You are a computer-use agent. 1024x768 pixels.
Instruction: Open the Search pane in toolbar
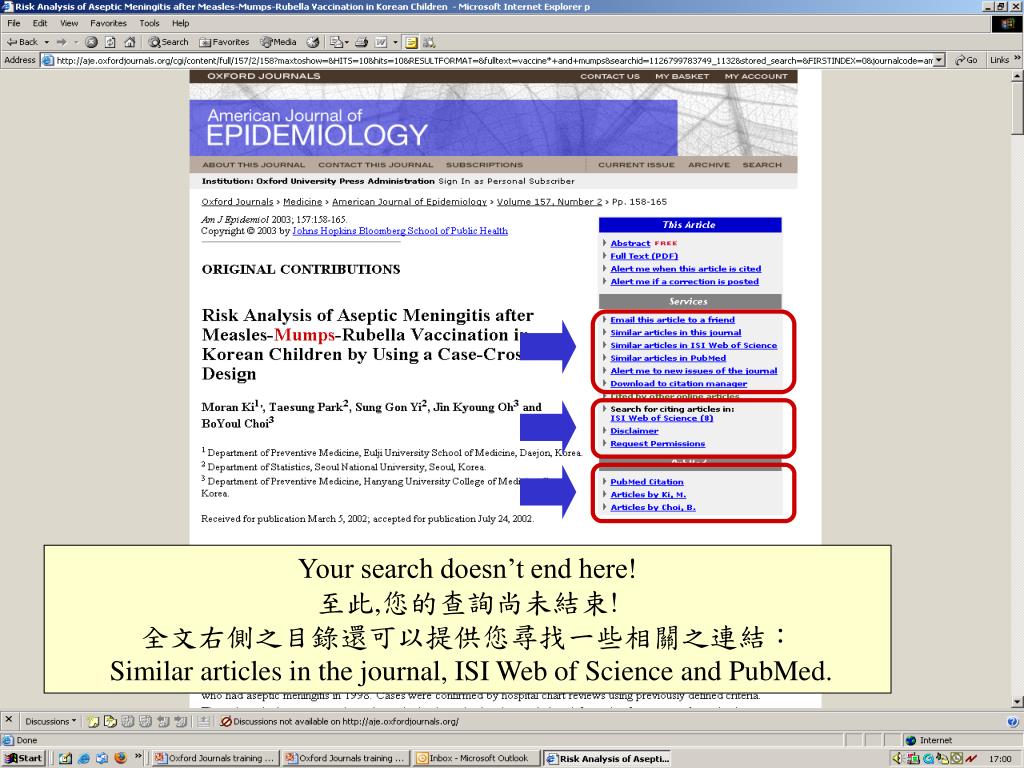(168, 42)
